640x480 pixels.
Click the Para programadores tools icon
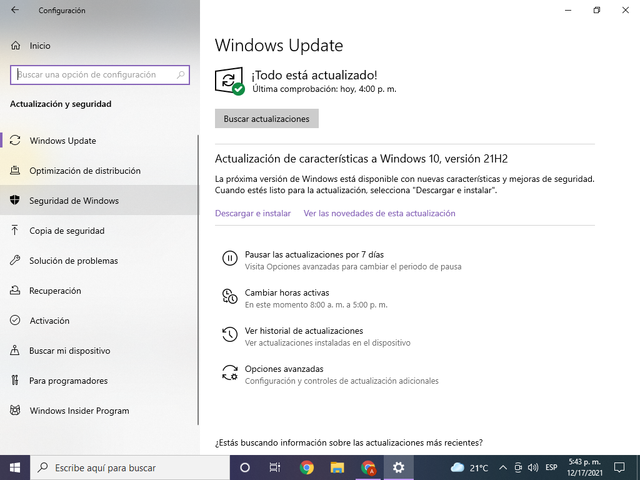(15, 380)
